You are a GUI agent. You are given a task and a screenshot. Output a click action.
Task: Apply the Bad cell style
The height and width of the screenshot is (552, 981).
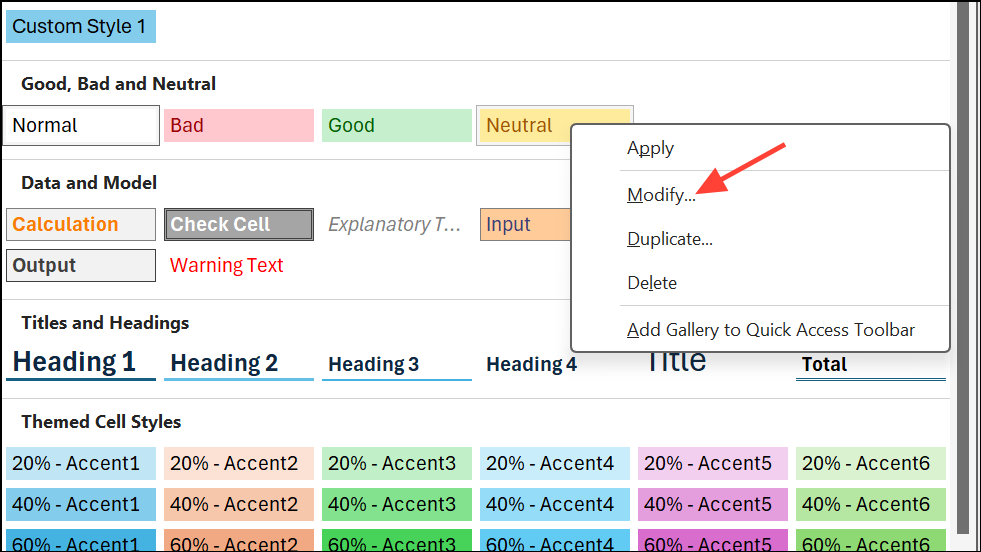point(238,126)
